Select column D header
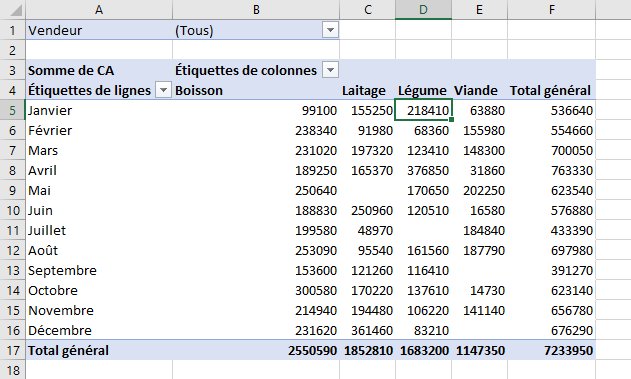 pos(423,10)
